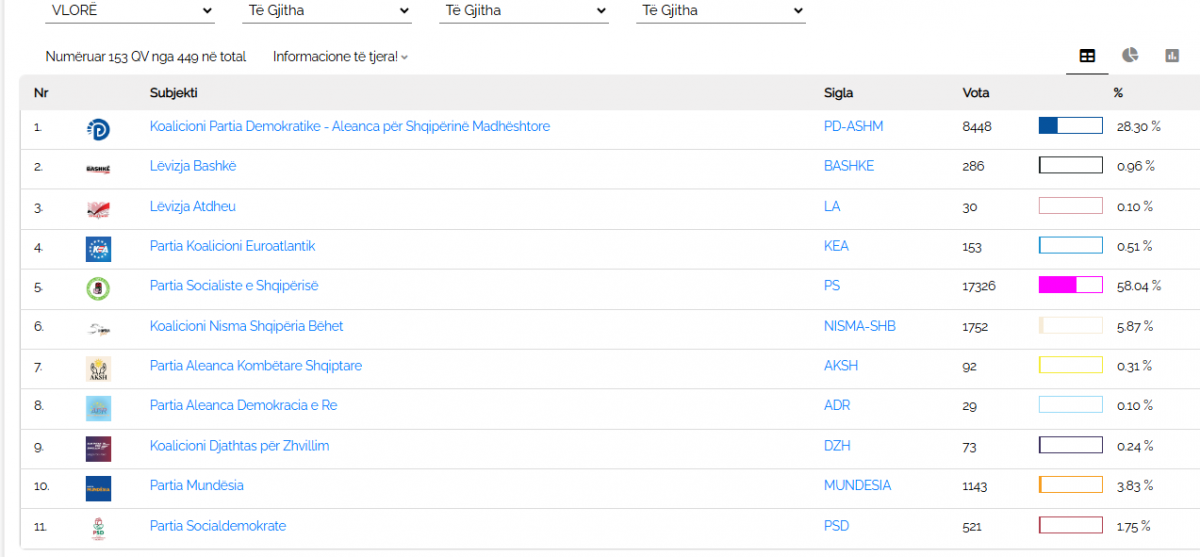Switch to pie chart view icon
The height and width of the screenshot is (557, 1200).
coord(1130,56)
